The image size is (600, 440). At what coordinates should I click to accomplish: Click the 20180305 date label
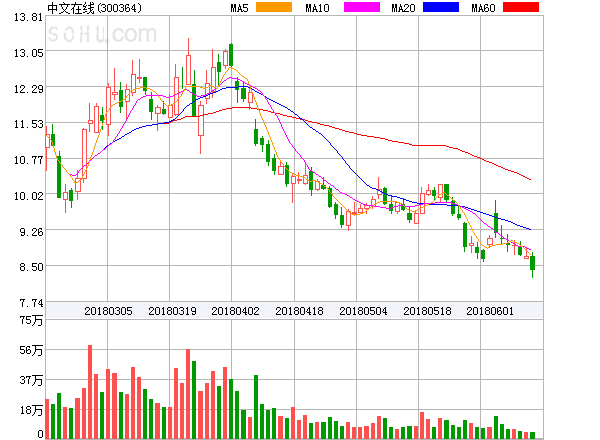point(108,311)
